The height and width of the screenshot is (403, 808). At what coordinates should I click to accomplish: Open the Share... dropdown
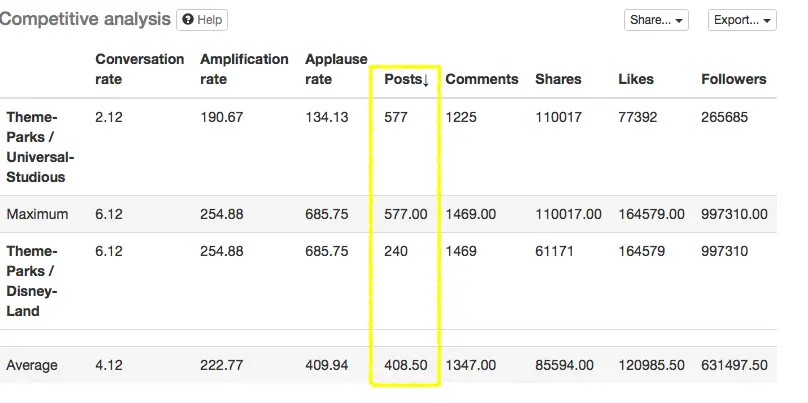click(656, 20)
